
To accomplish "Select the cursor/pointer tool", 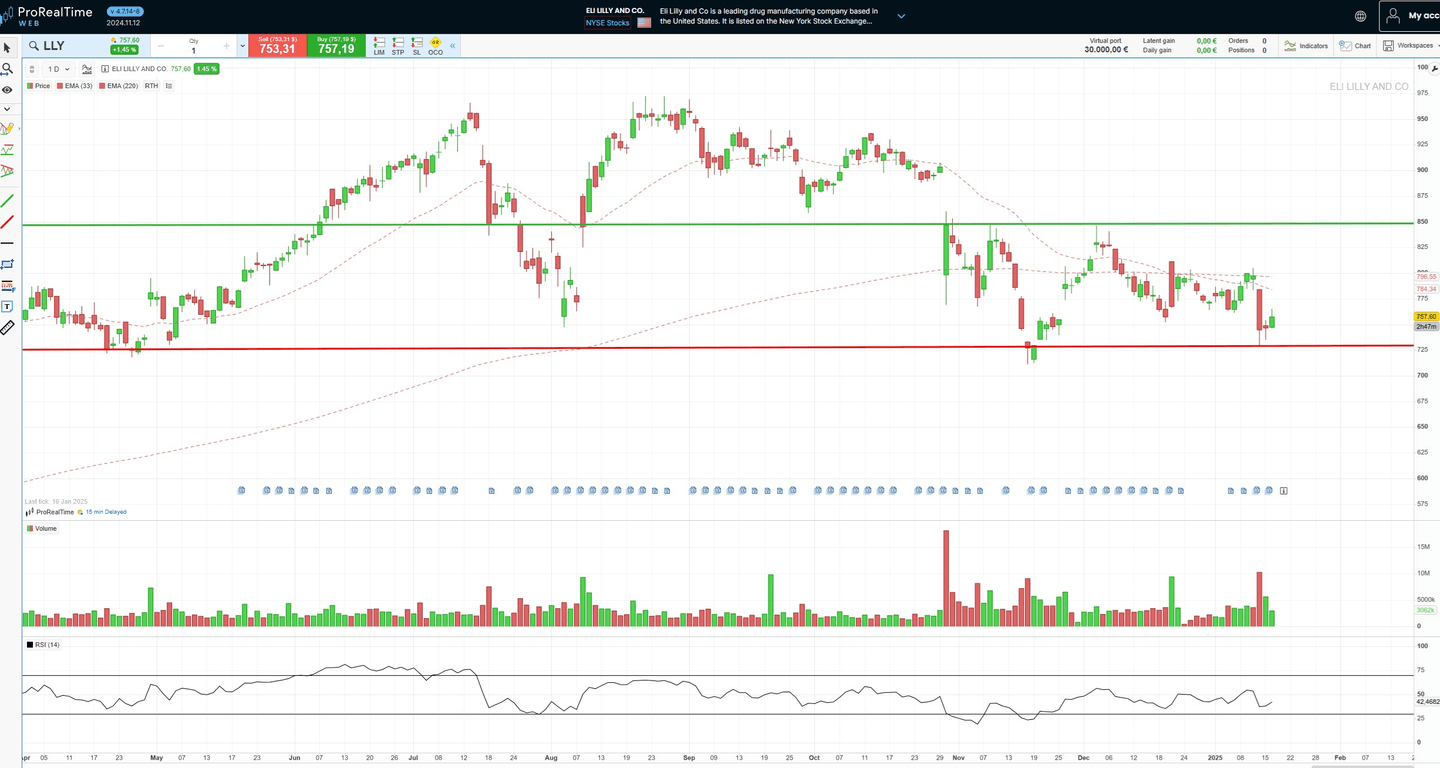I will (7, 48).
